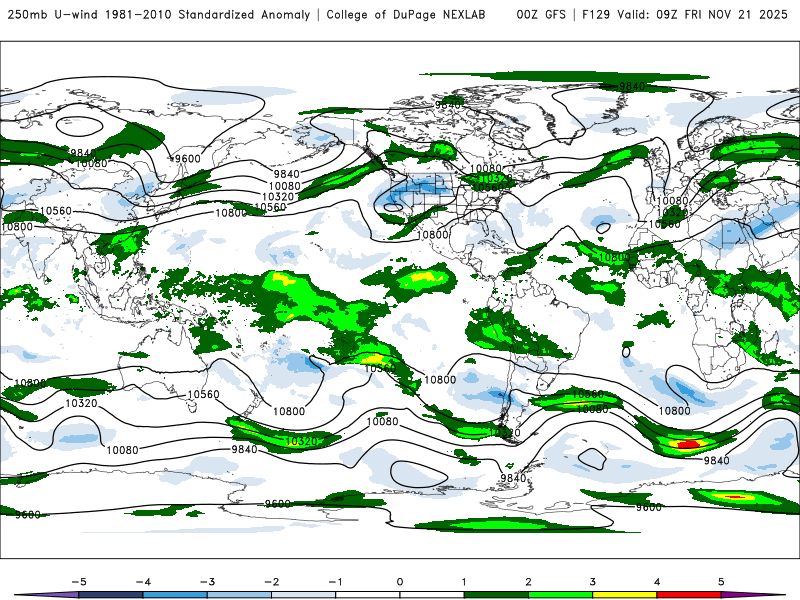800x600 pixels.
Task: Select the 'Valid: 09Z FRI NOV 21 2025' timestamp
Action: [703, 14]
